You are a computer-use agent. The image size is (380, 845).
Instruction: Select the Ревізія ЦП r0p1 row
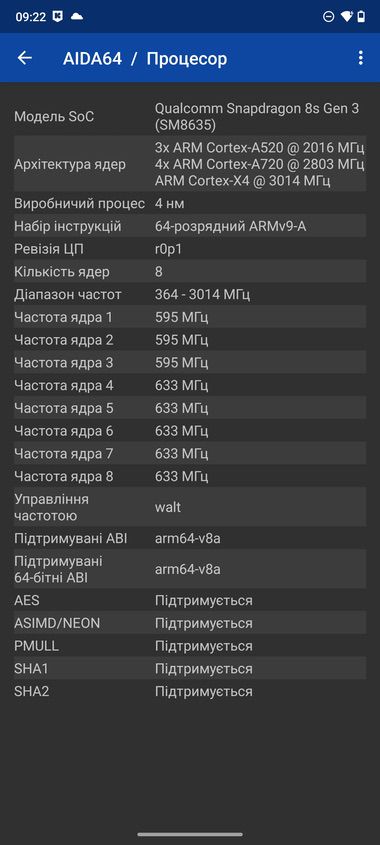[190, 249]
